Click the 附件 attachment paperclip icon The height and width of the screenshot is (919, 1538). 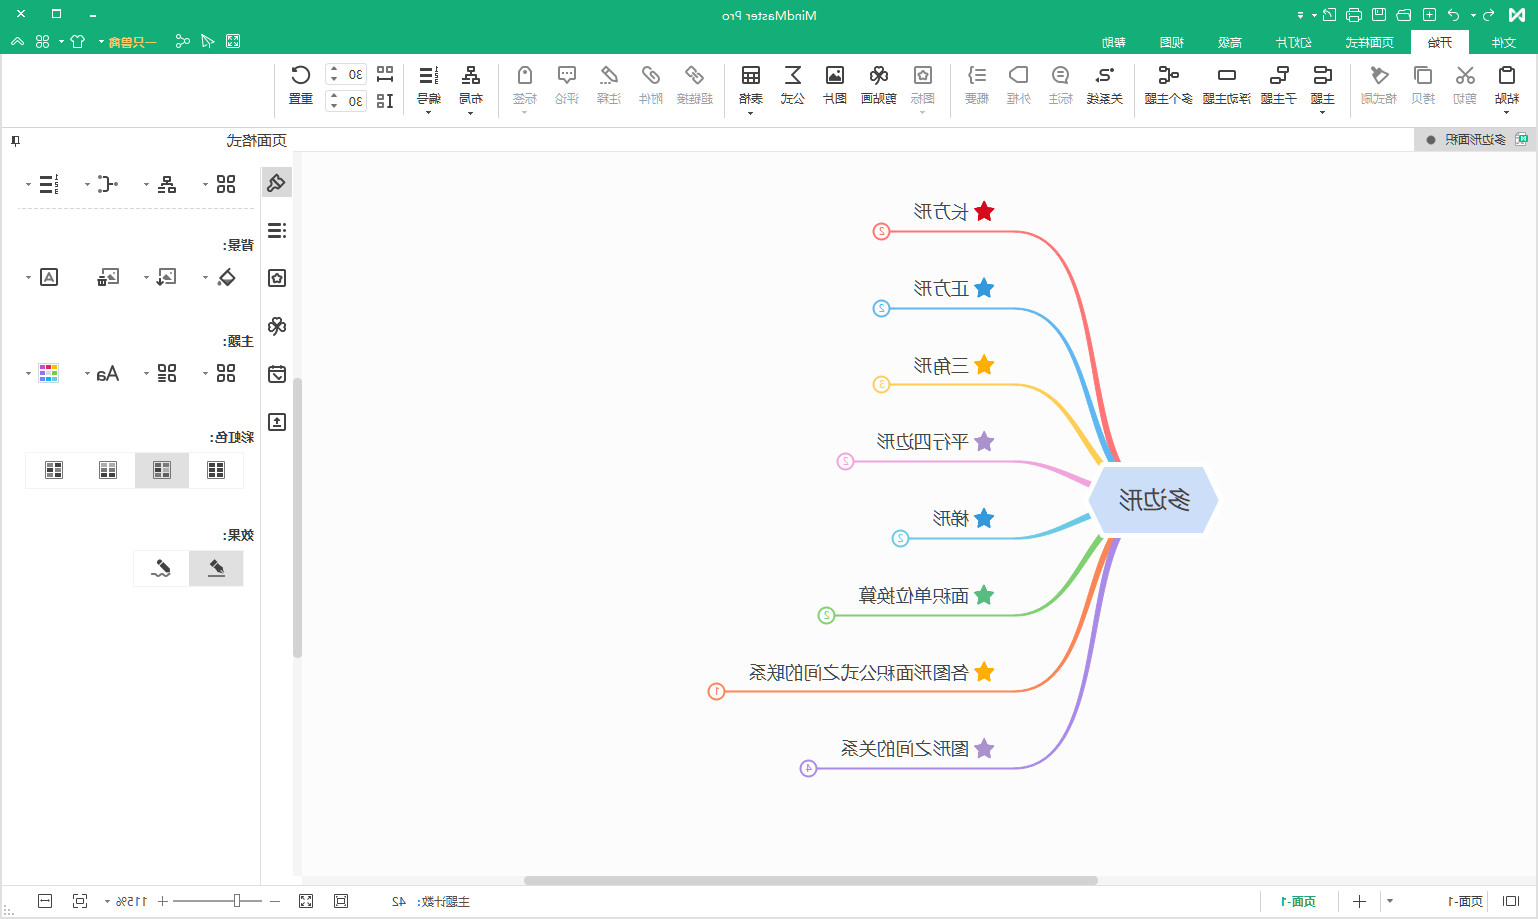coord(651,76)
